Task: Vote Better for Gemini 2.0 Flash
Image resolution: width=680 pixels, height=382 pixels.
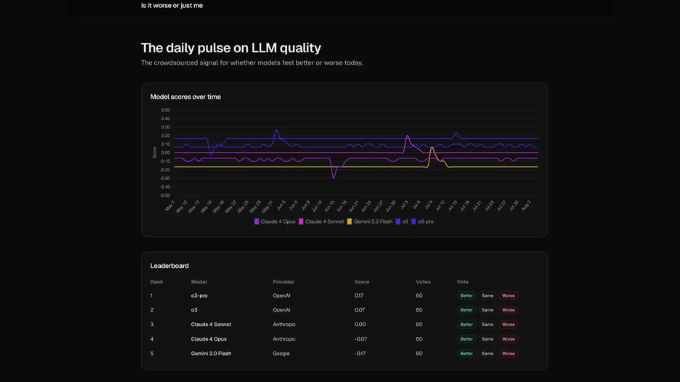Action: tap(466, 353)
